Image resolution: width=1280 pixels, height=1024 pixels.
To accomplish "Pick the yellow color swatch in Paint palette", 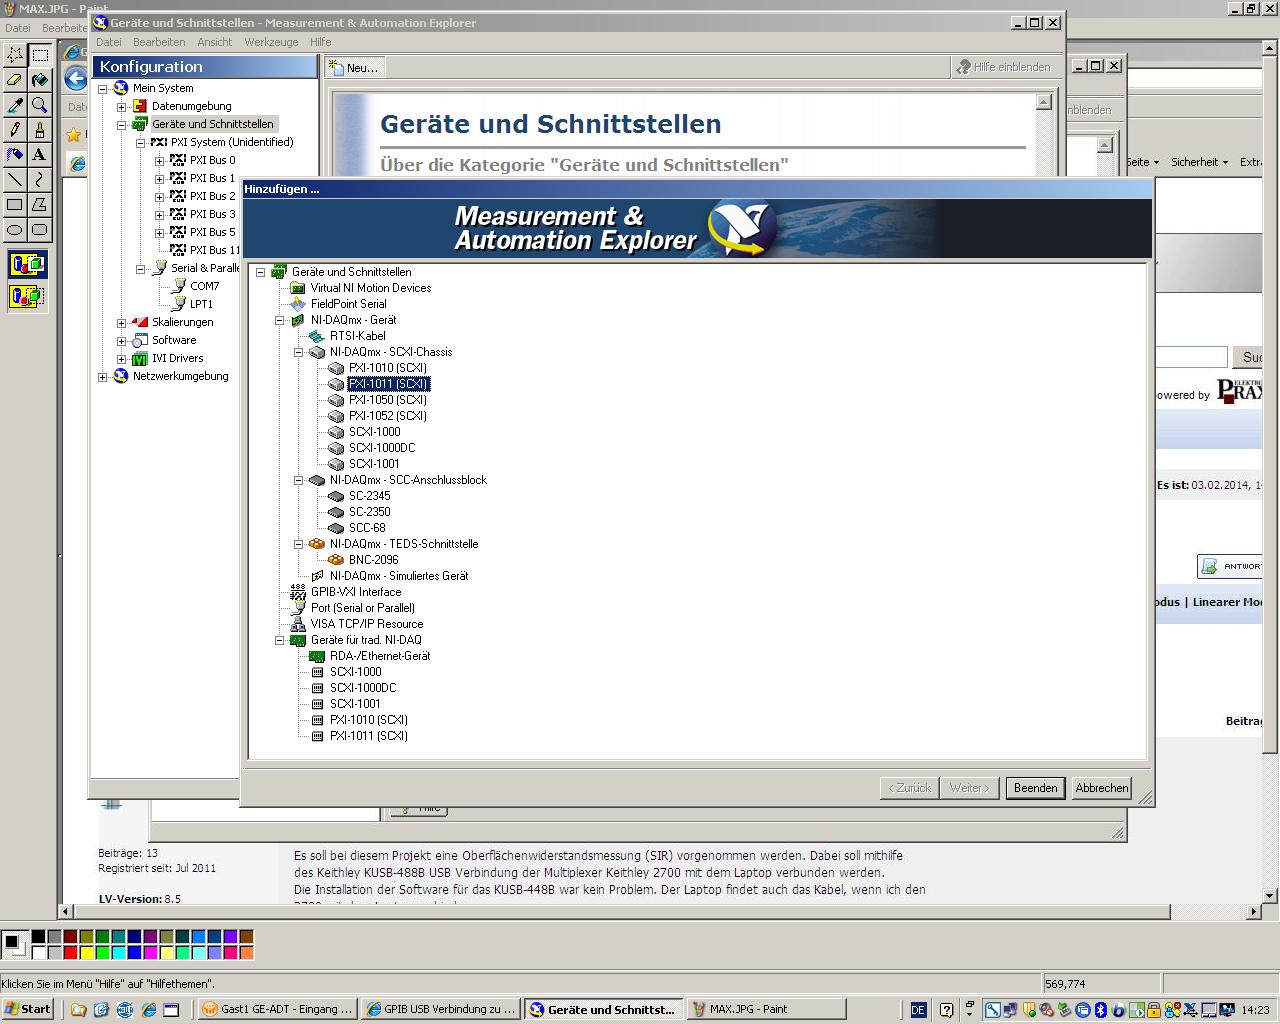I will [x=85, y=953].
